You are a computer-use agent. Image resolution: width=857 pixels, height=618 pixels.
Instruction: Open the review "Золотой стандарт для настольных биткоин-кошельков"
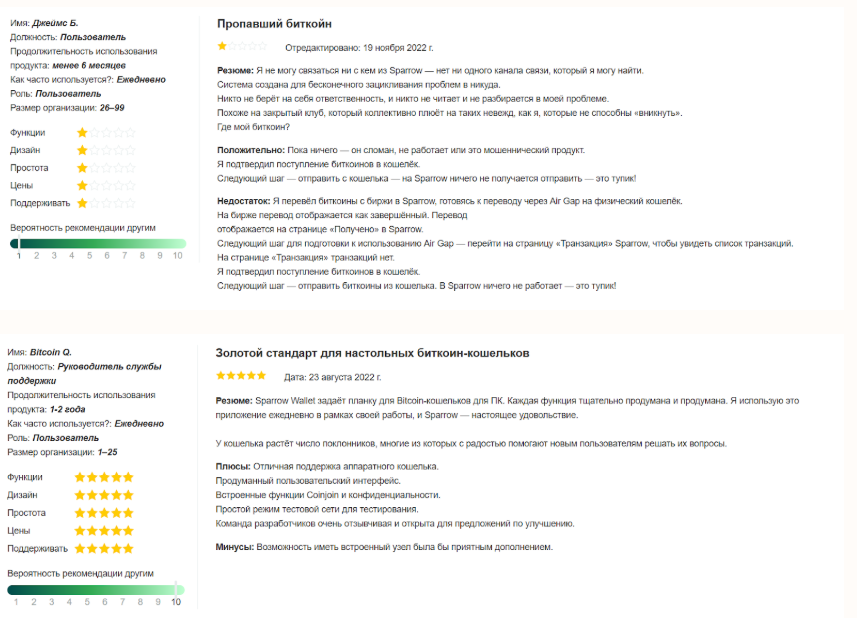click(372, 353)
